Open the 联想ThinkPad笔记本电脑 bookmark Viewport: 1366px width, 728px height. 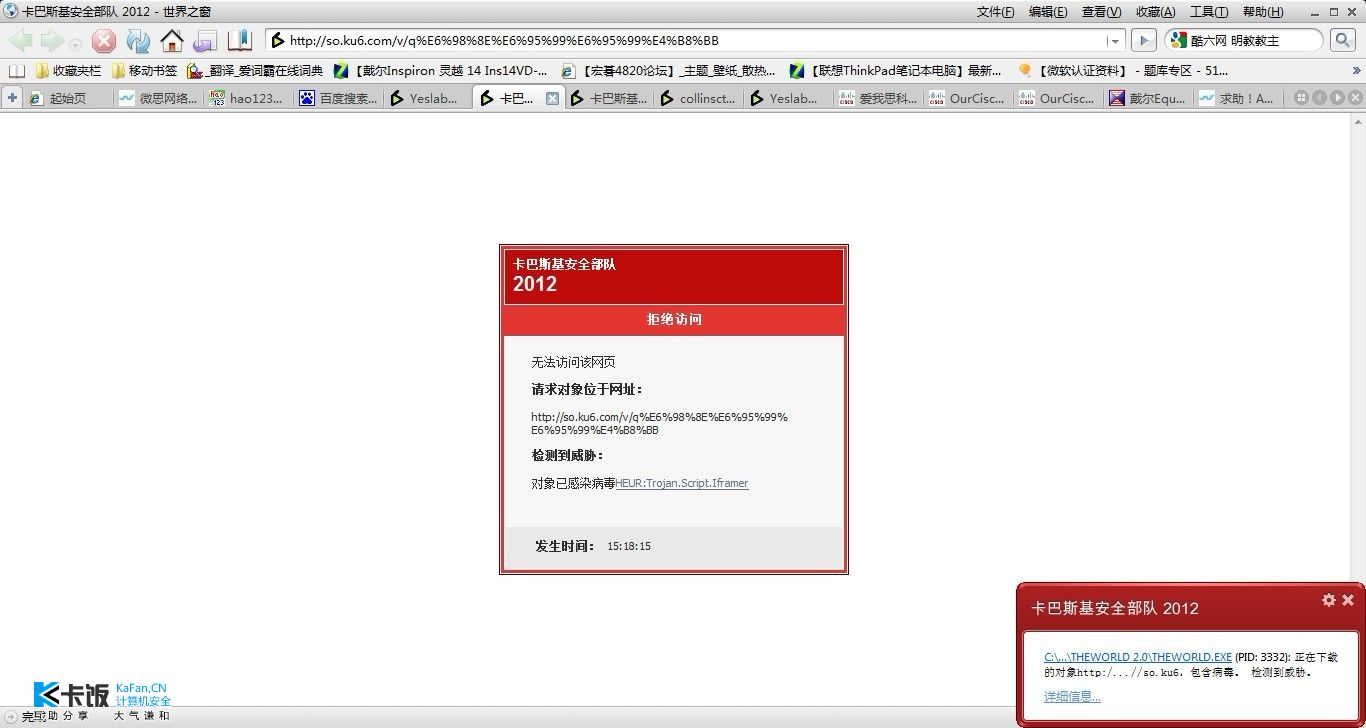coord(896,71)
